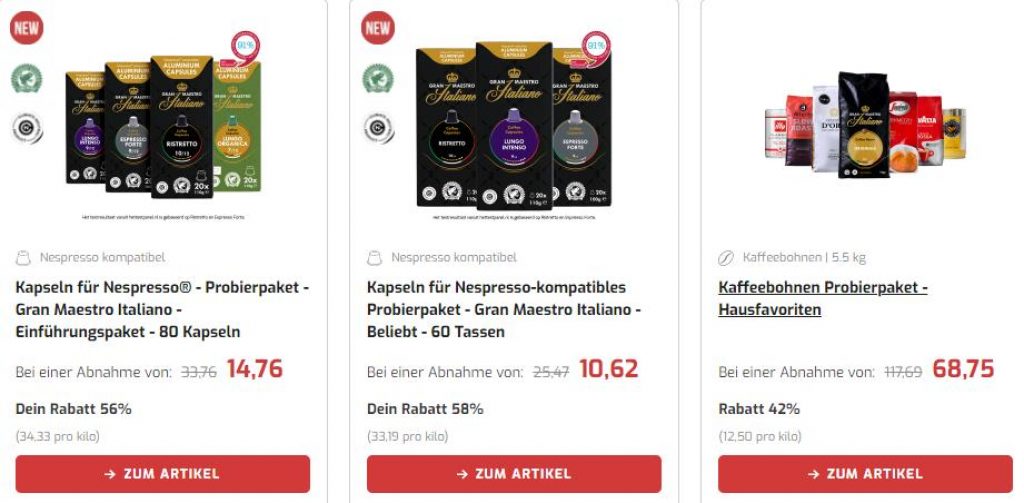
Task: Click Zum Artikel for the 60 Tassen package
Action: pos(514,474)
